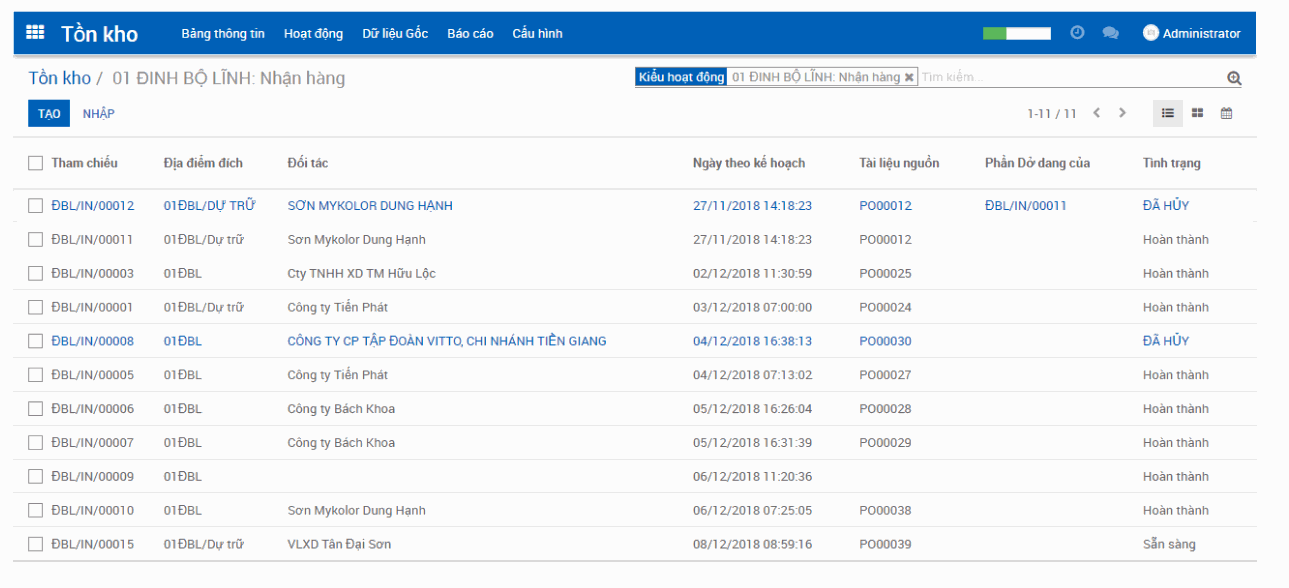Switch to kanban view icon
Image resolution: width=1289 pixels, height=588 pixels.
pos(1197,113)
